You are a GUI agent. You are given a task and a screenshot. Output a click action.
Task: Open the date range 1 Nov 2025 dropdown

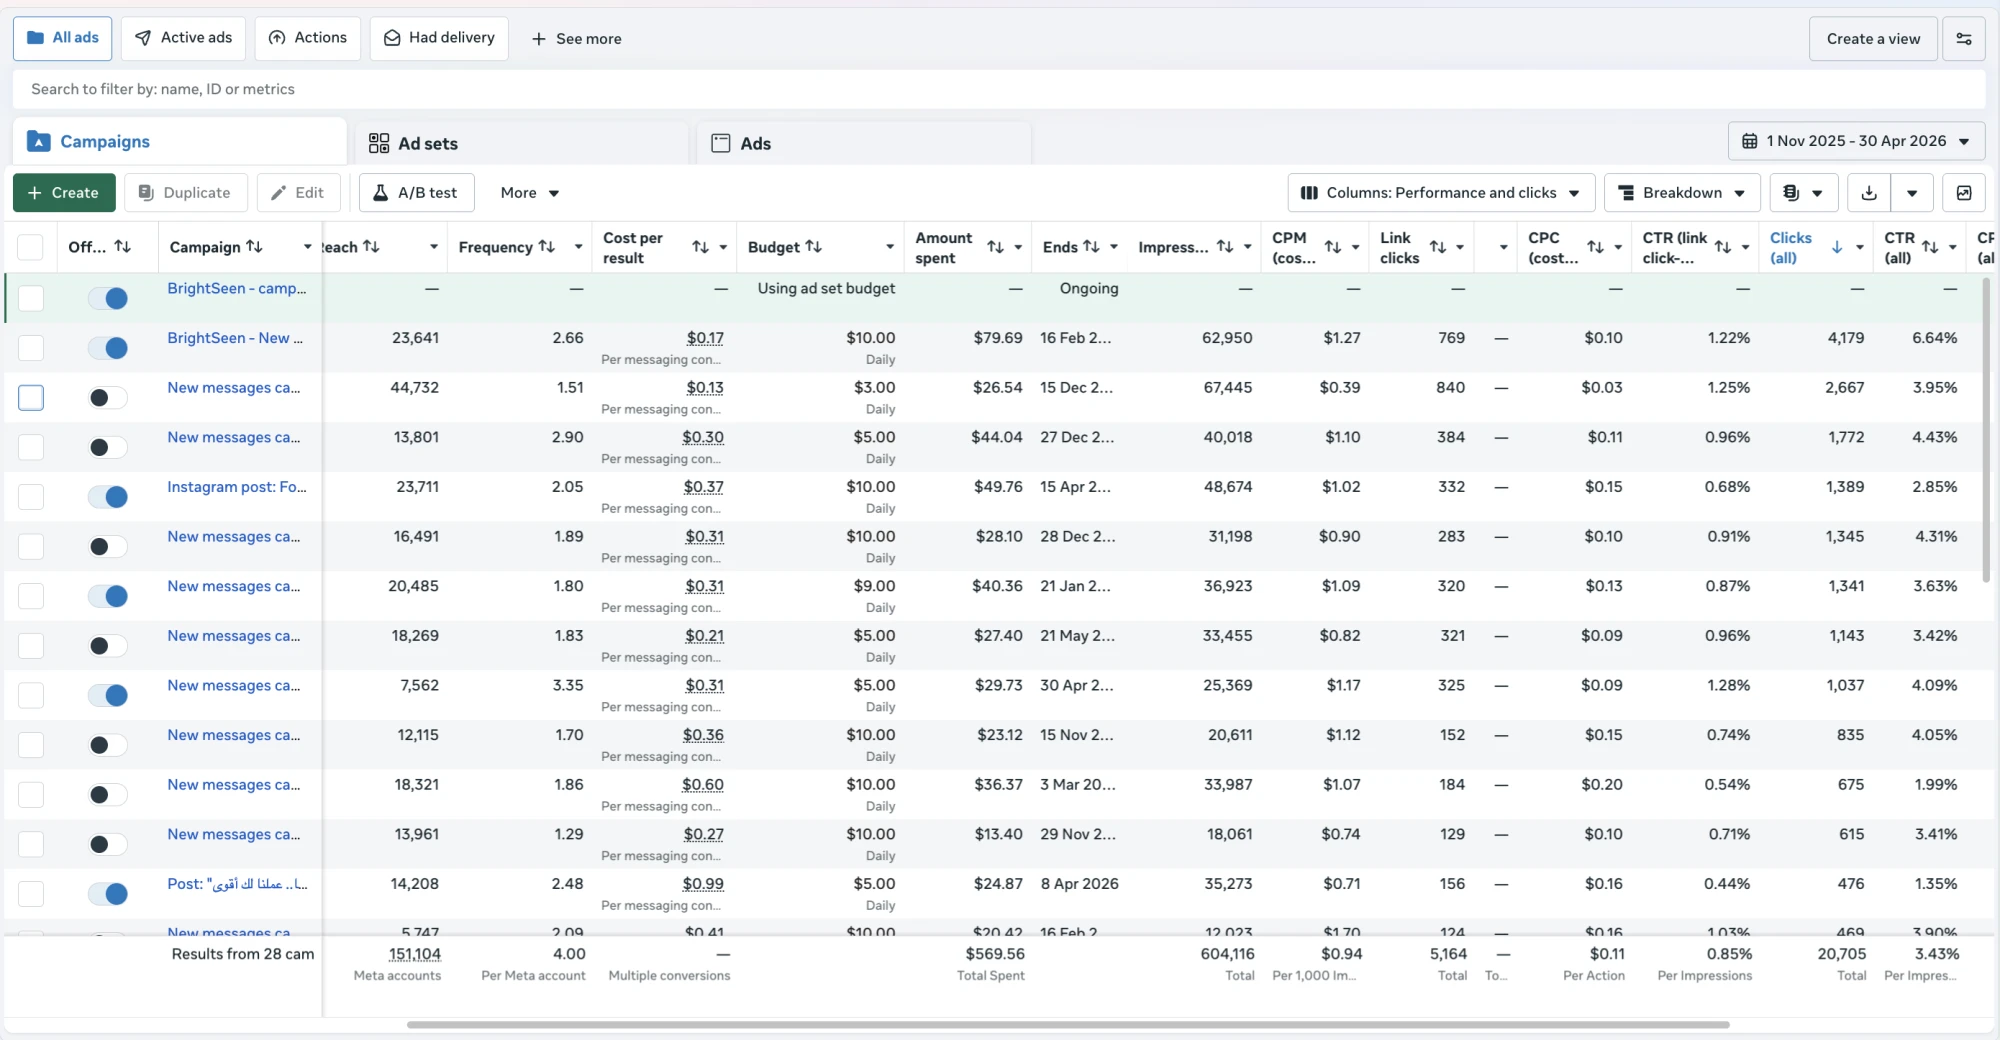click(1856, 141)
